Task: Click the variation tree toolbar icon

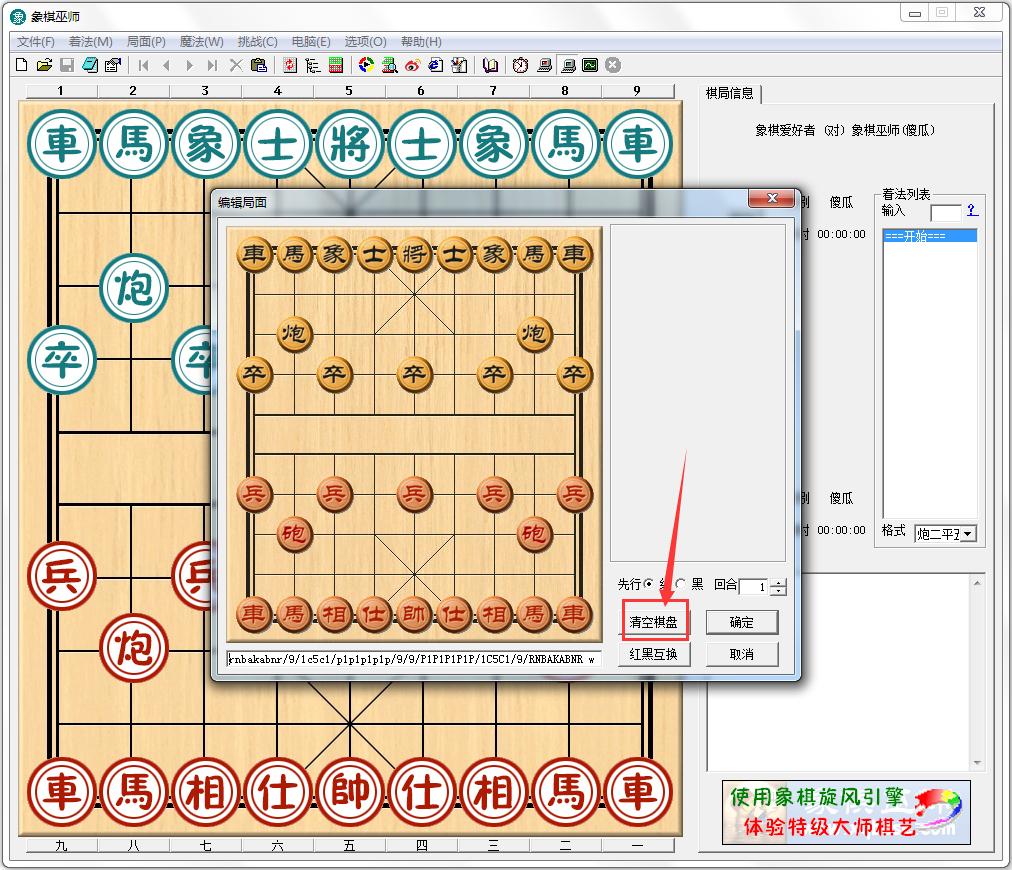Action: 313,65
